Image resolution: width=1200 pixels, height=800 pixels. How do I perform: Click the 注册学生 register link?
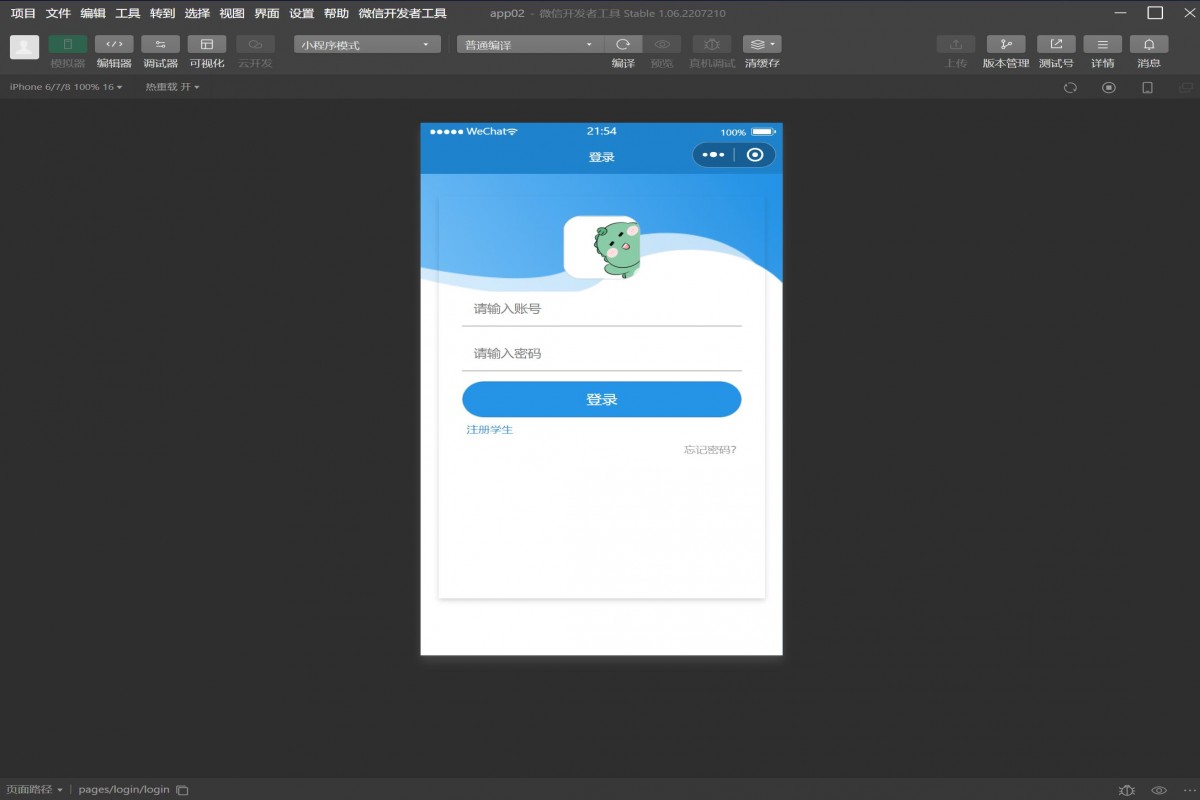[x=490, y=430]
